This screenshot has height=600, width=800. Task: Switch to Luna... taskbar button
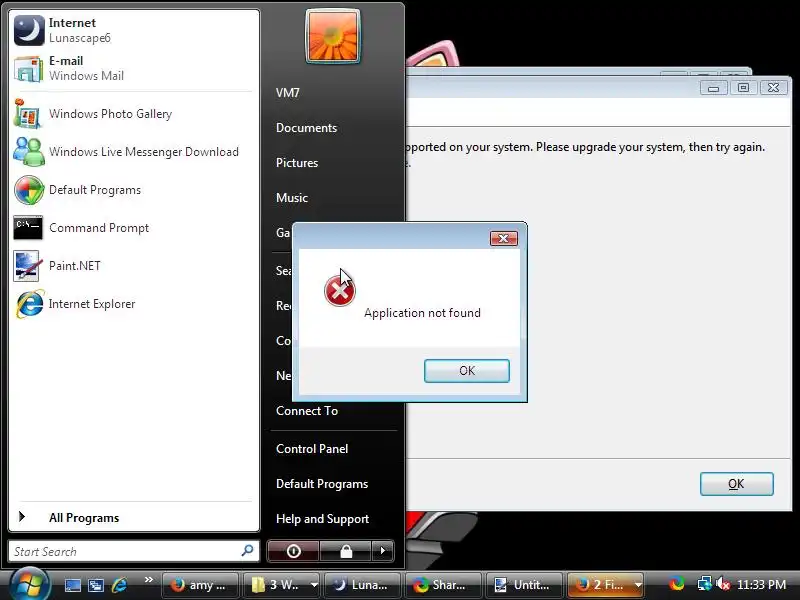coord(362,585)
